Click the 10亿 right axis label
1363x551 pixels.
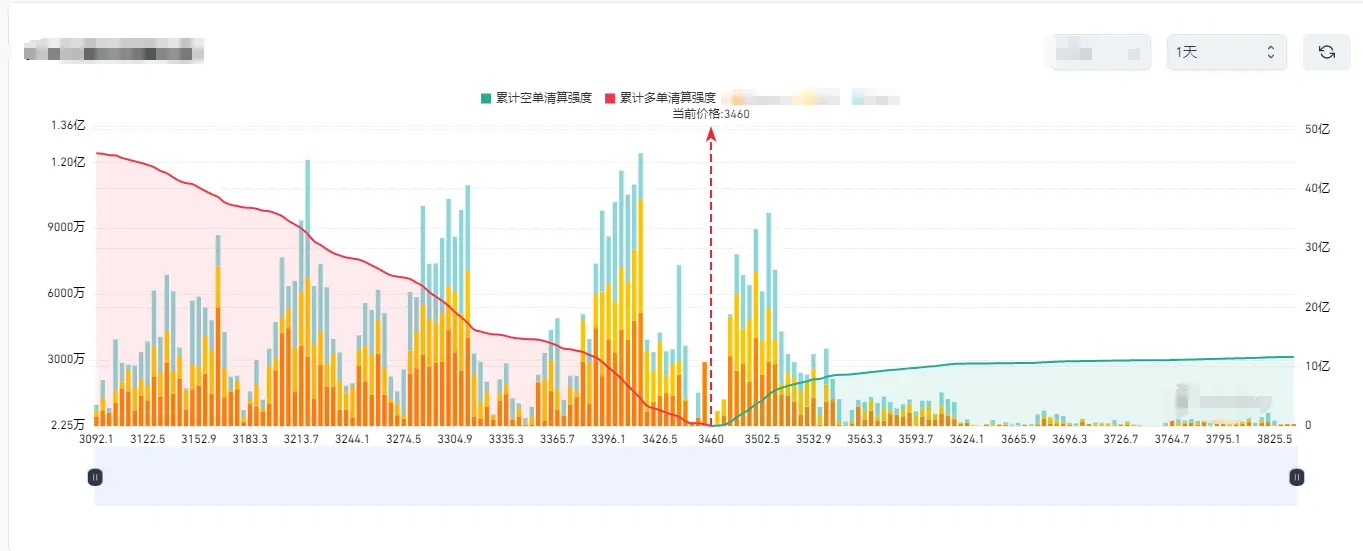1317,366
